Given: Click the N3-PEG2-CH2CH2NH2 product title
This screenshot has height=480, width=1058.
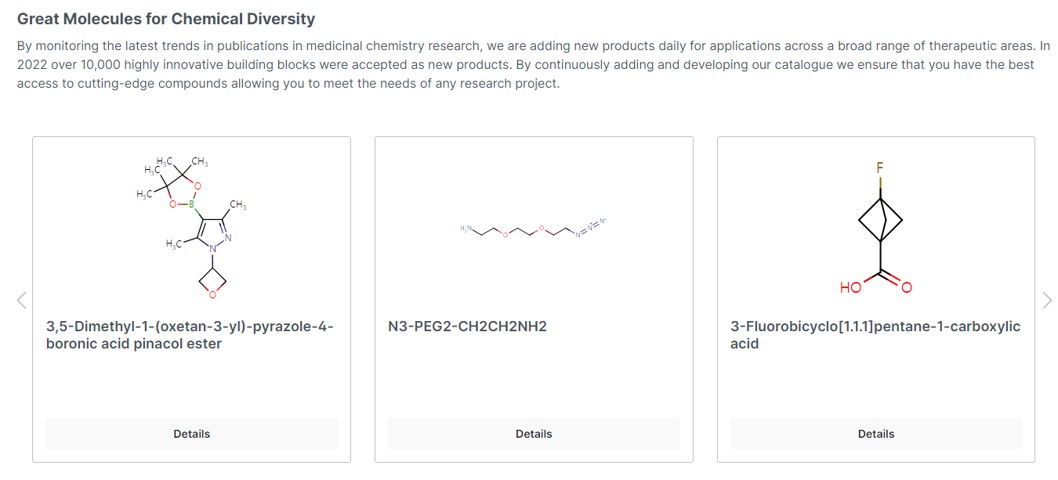Looking at the screenshot, I should 467,327.
